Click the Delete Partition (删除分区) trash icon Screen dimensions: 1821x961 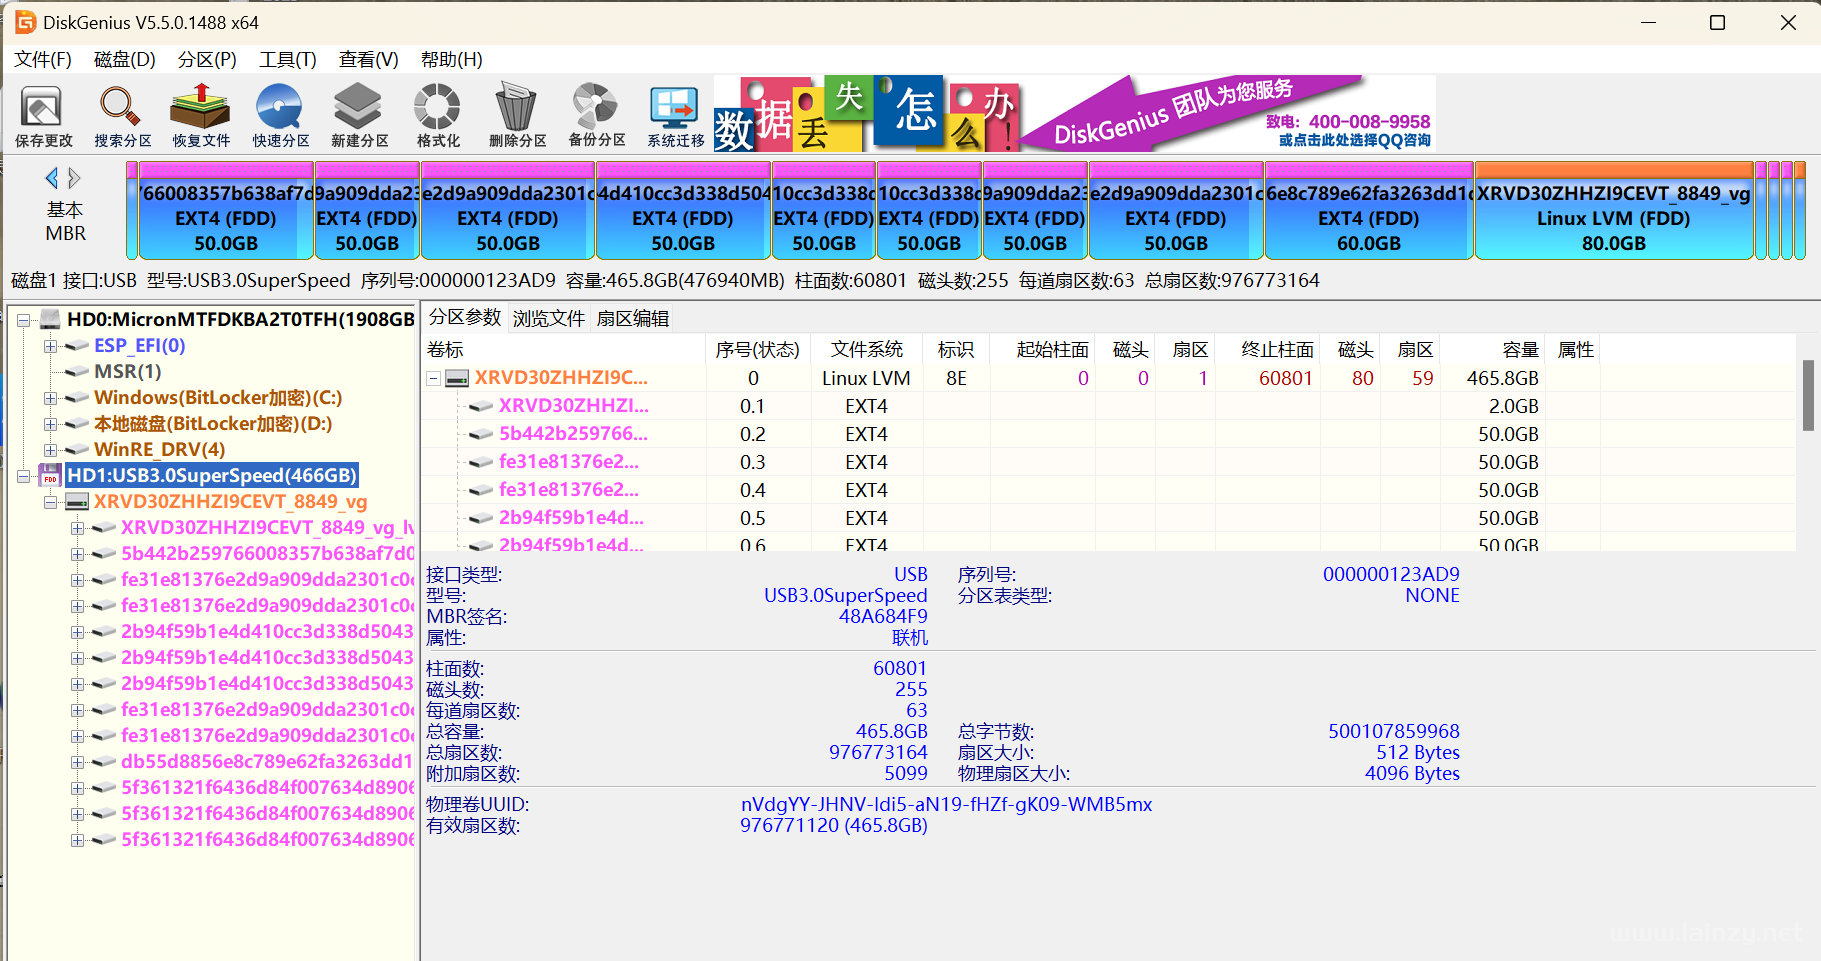pos(517,115)
